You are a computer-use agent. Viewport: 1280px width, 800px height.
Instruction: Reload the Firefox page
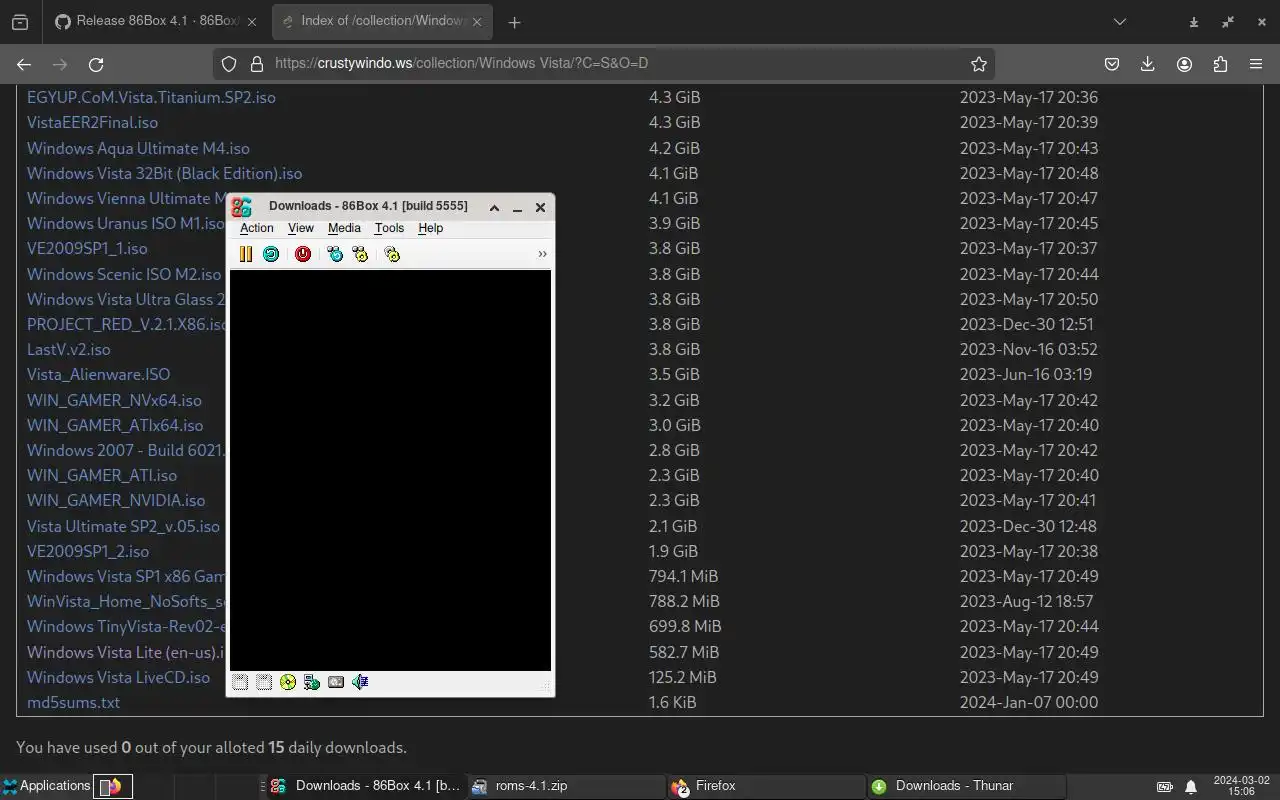pos(96,64)
